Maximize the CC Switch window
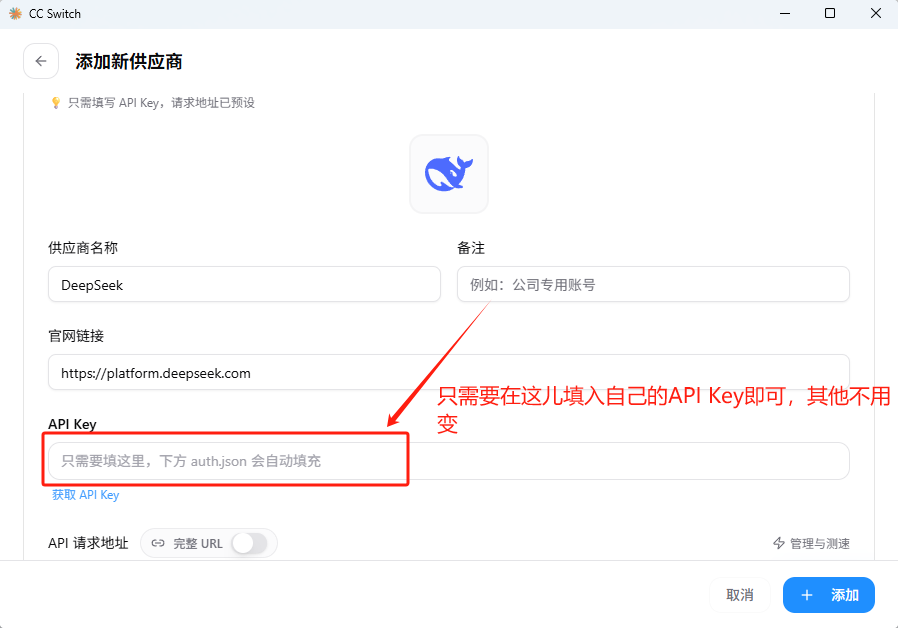Image resolution: width=898 pixels, height=628 pixels. coord(830,14)
